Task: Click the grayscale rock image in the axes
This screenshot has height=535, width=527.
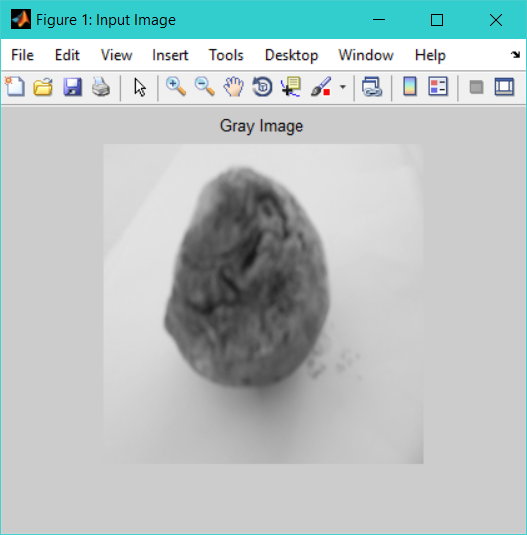Action: 263,304
